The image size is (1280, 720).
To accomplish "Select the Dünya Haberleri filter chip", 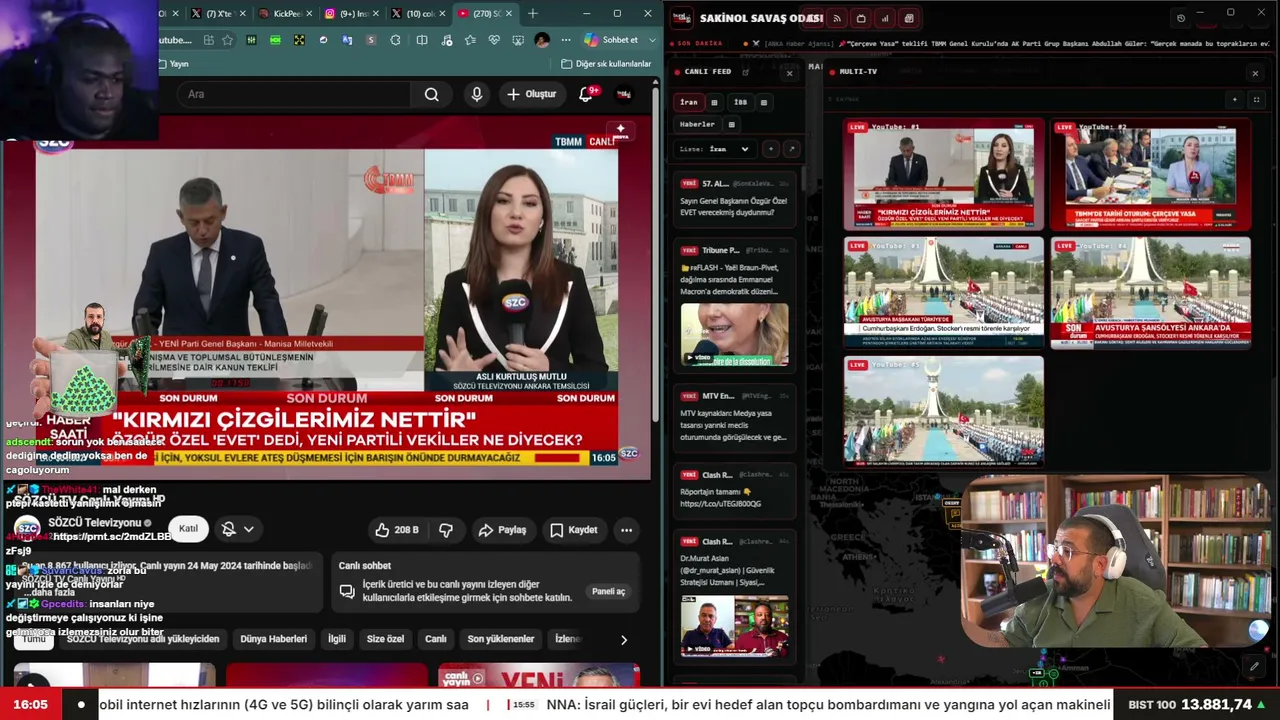I will [274, 639].
